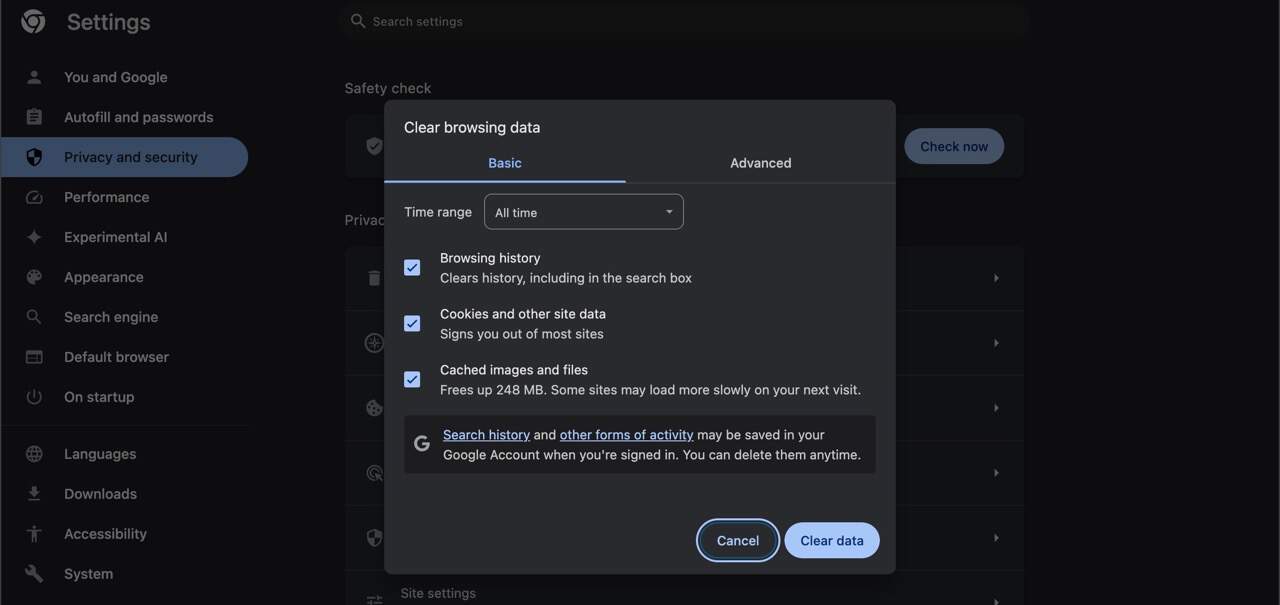Click the Site settings row label
This screenshot has width=1280, height=605.
pyautogui.click(x=438, y=593)
